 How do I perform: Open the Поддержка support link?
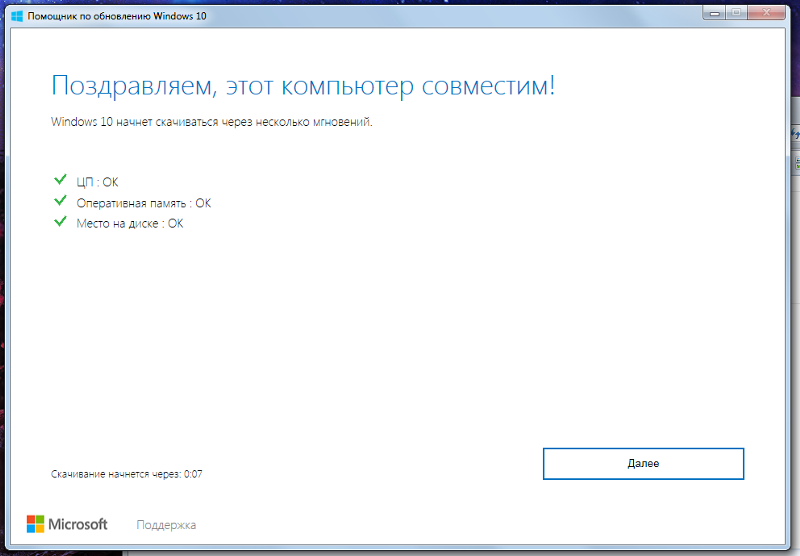point(166,525)
